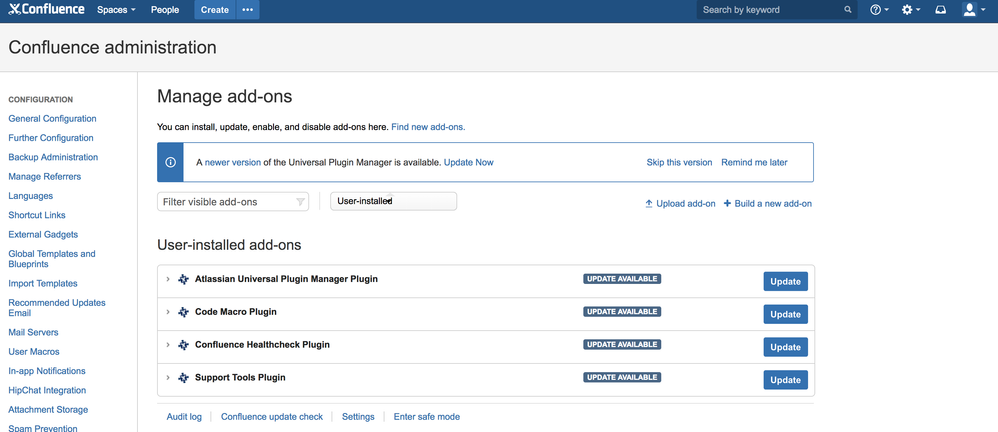Open Recommended Updates Email settings

pyautogui.click(x=57, y=308)
